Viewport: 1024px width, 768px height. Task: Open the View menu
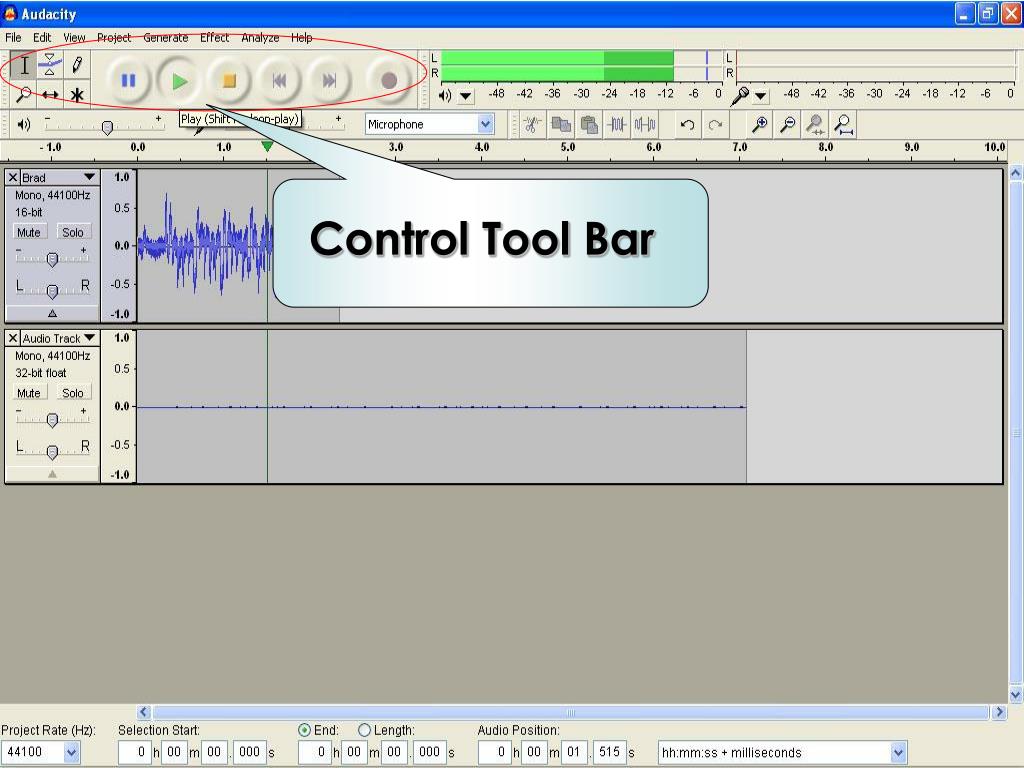point(74,38)
